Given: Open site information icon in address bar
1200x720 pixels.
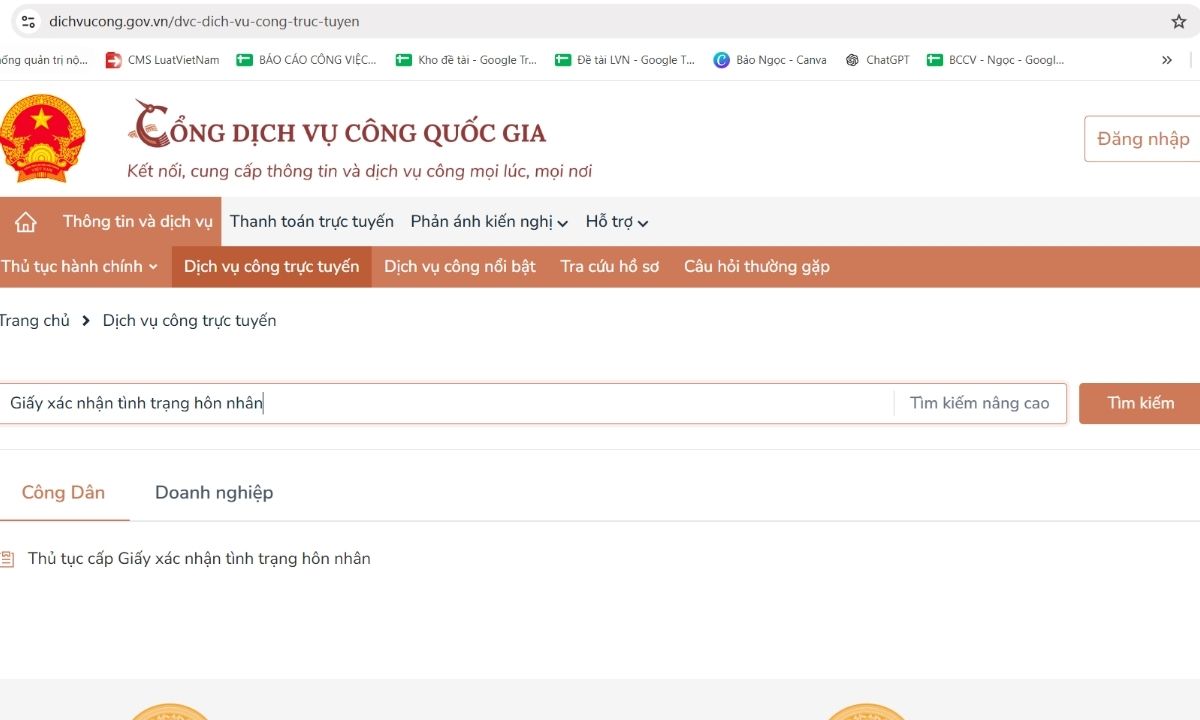Looking at the screenshot, I should [x=28, y=21].
